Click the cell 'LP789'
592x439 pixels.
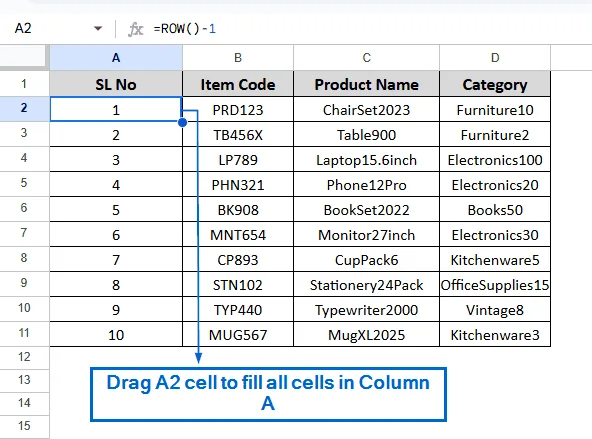pos(238,160)
